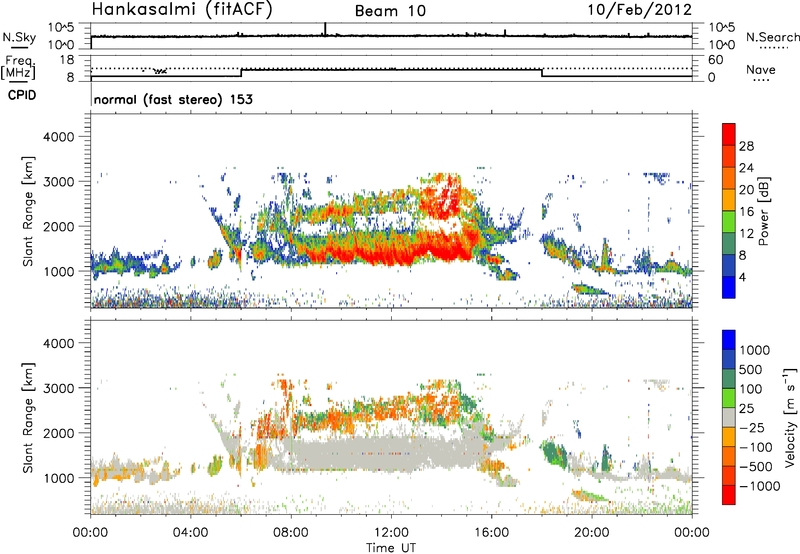
Task: Click the "500" label on Velocity colorbar
Action: tap(750, 369)
